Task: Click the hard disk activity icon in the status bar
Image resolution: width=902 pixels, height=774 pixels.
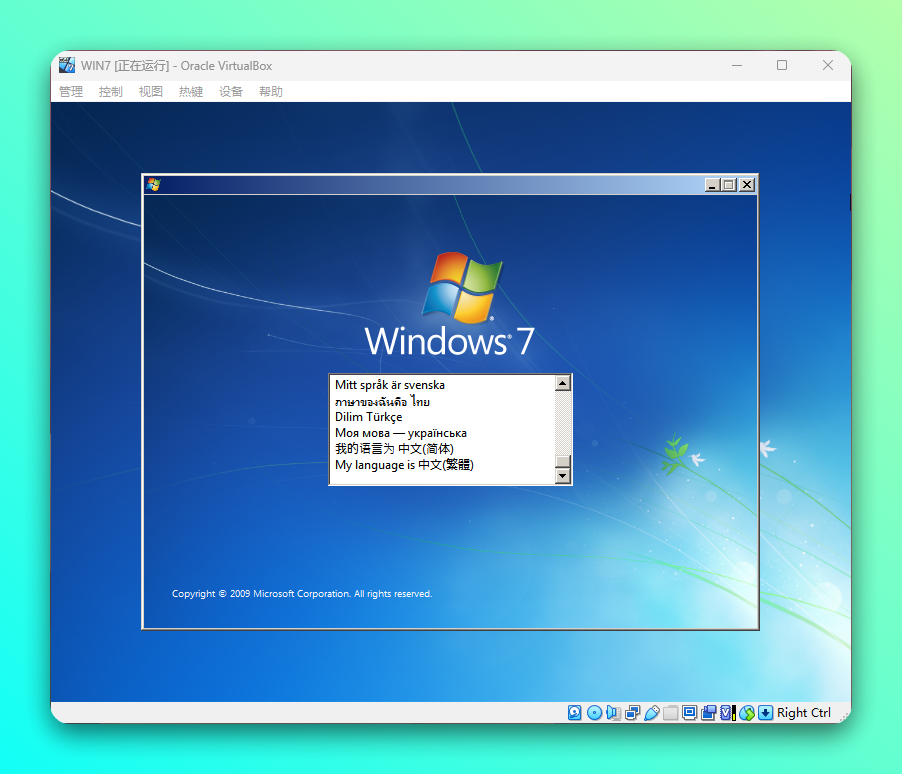Action: pyautogui.click(x=573, y=712)
